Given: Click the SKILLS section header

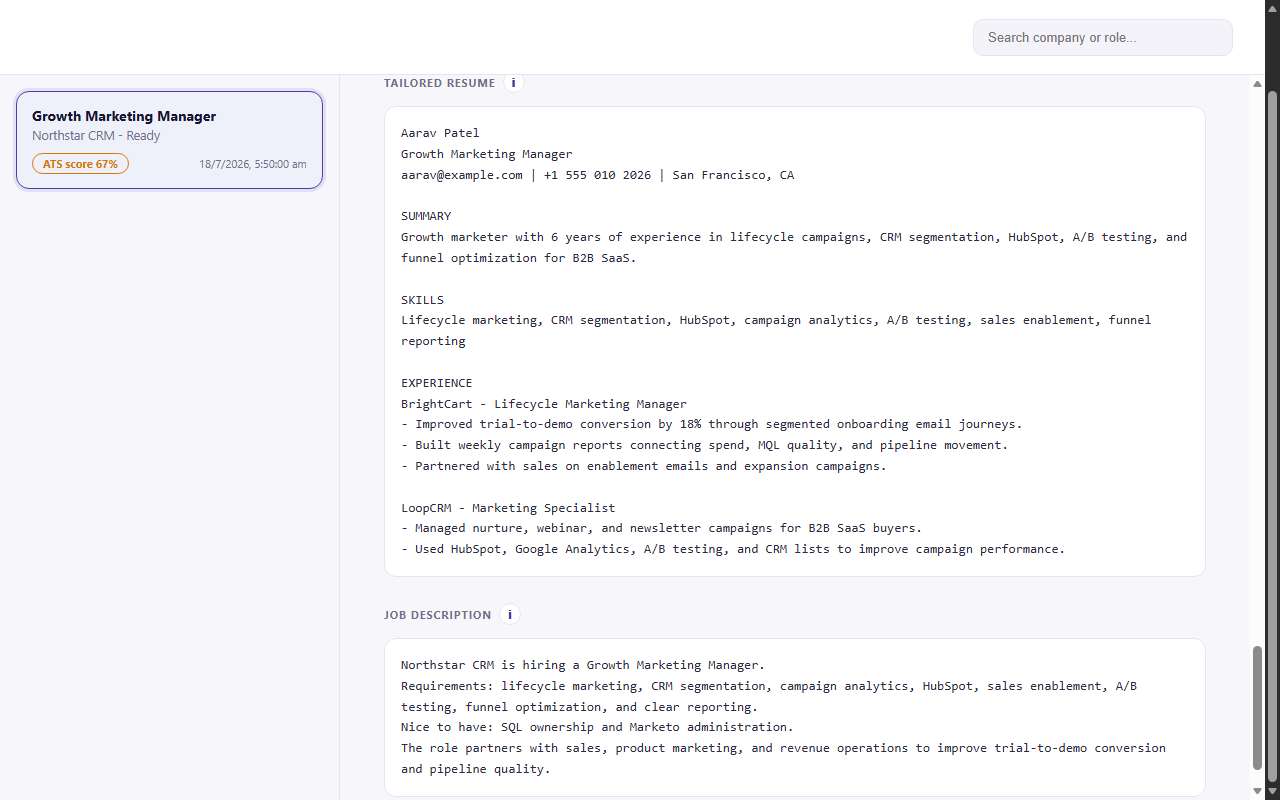Looking at the screenshot, I should (422, 300).
